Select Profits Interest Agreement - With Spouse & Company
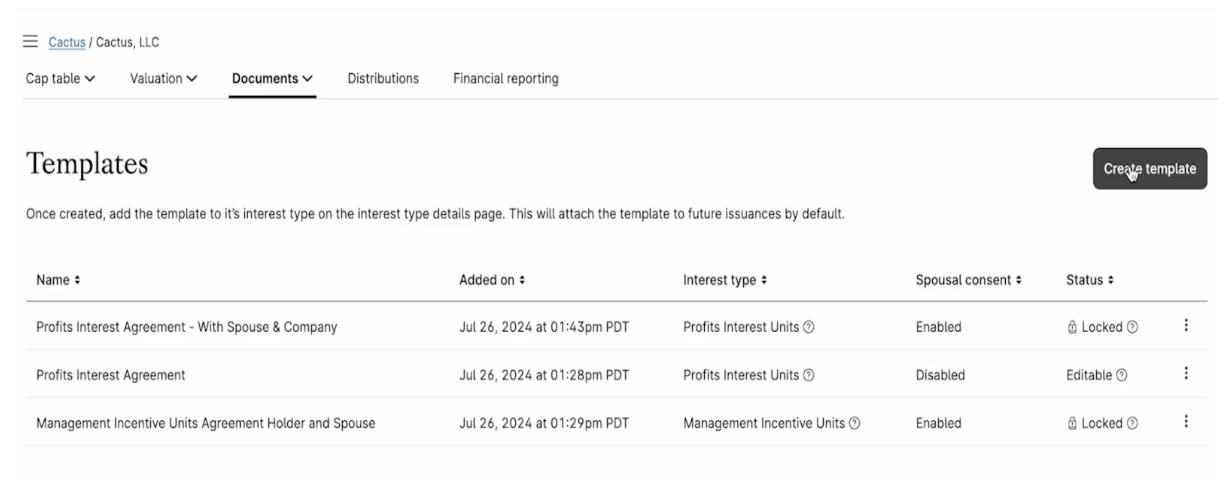 186,327
